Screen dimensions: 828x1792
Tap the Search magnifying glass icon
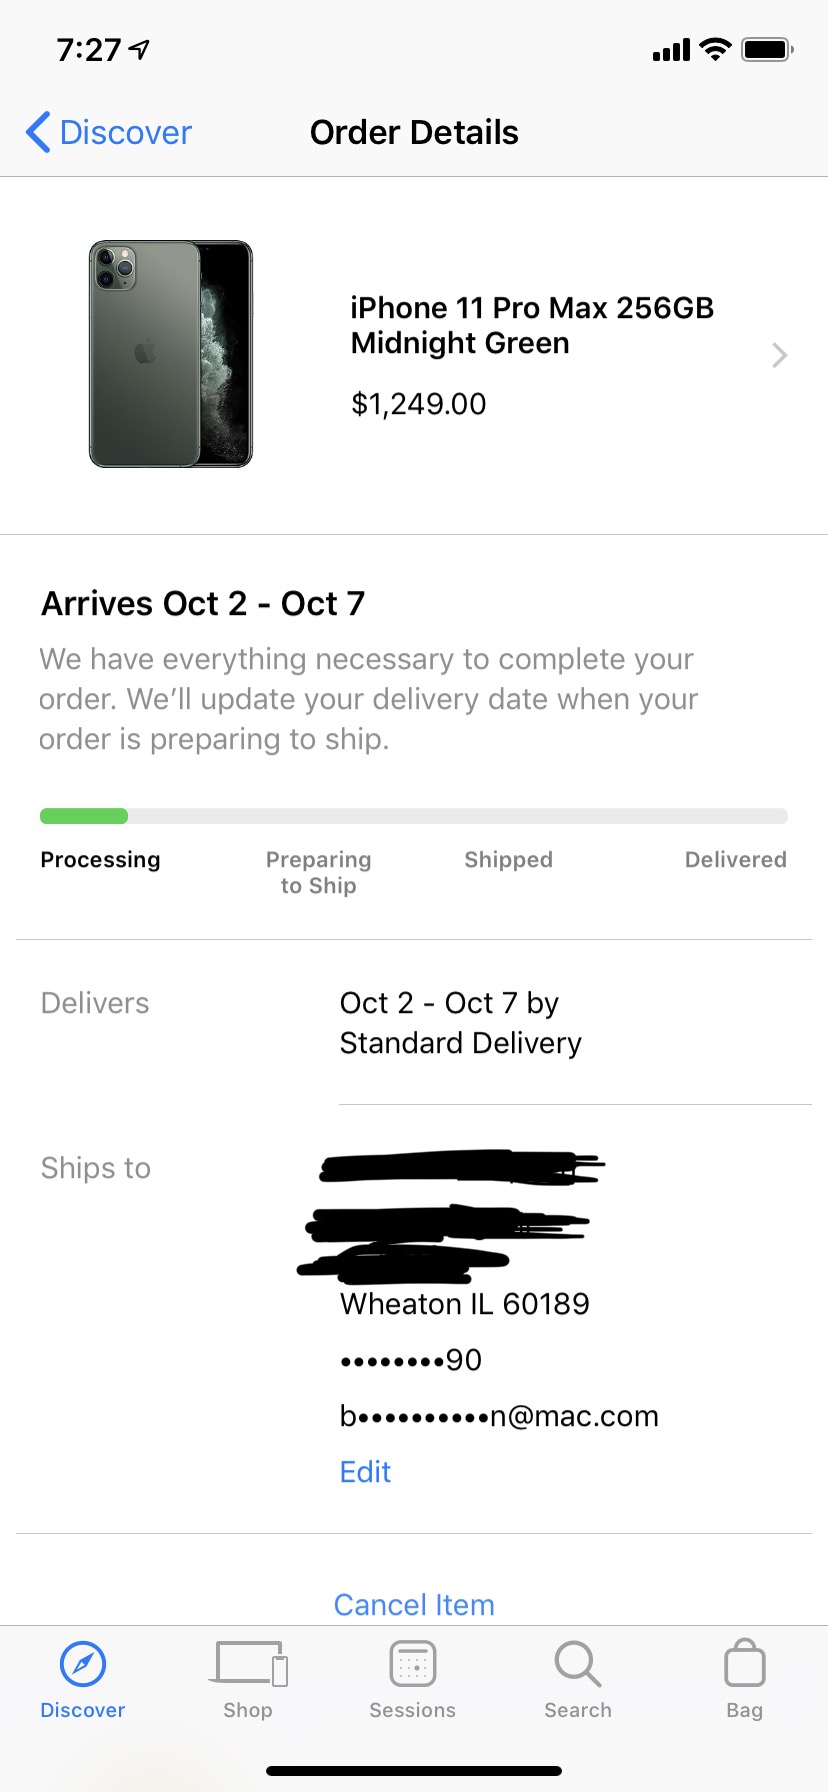tap(578, 1664)
